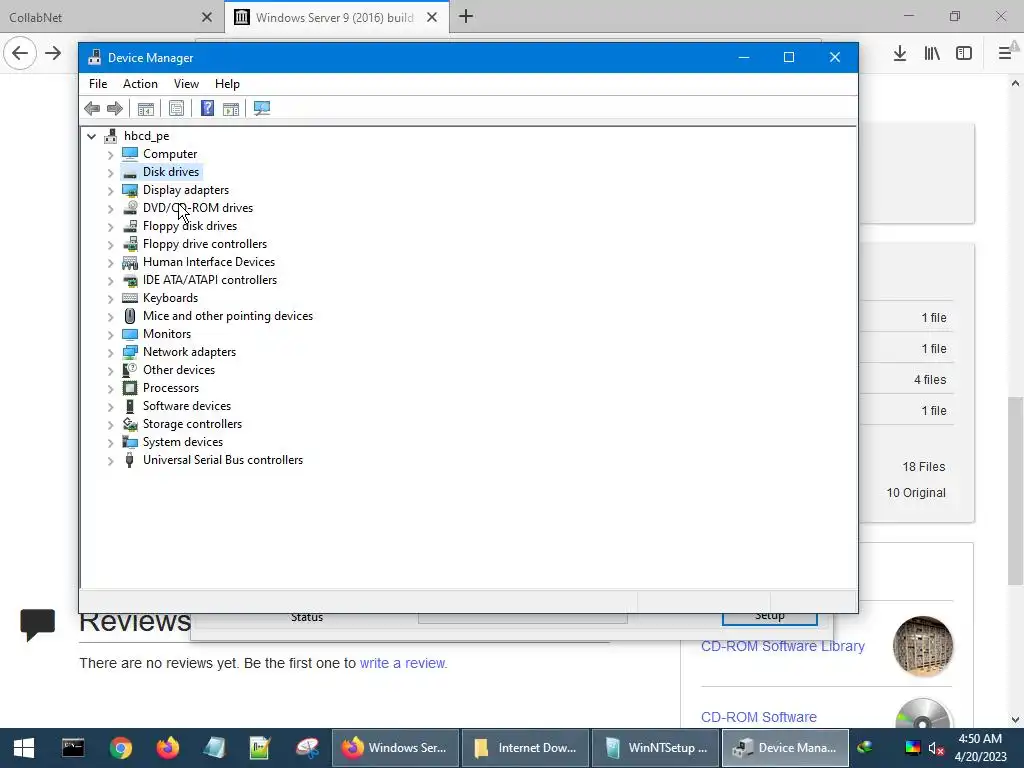The width and height of the screenshot is (1024, 768).
Task: Open the Help menu
Action: click(x=227, y=84)
